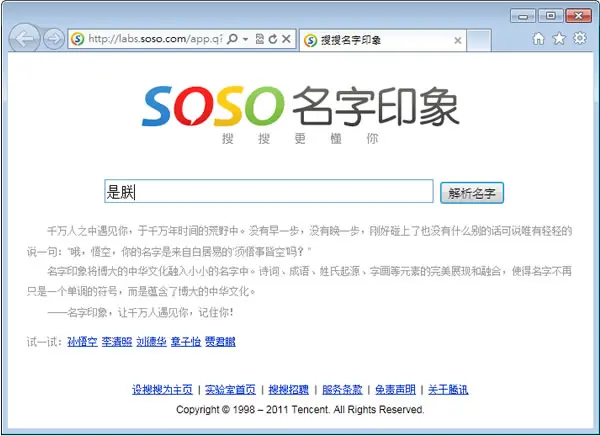This screenshot has width=600, height=436.
Task: Try the 刘德华 sample name link
Action: [151, 342]
